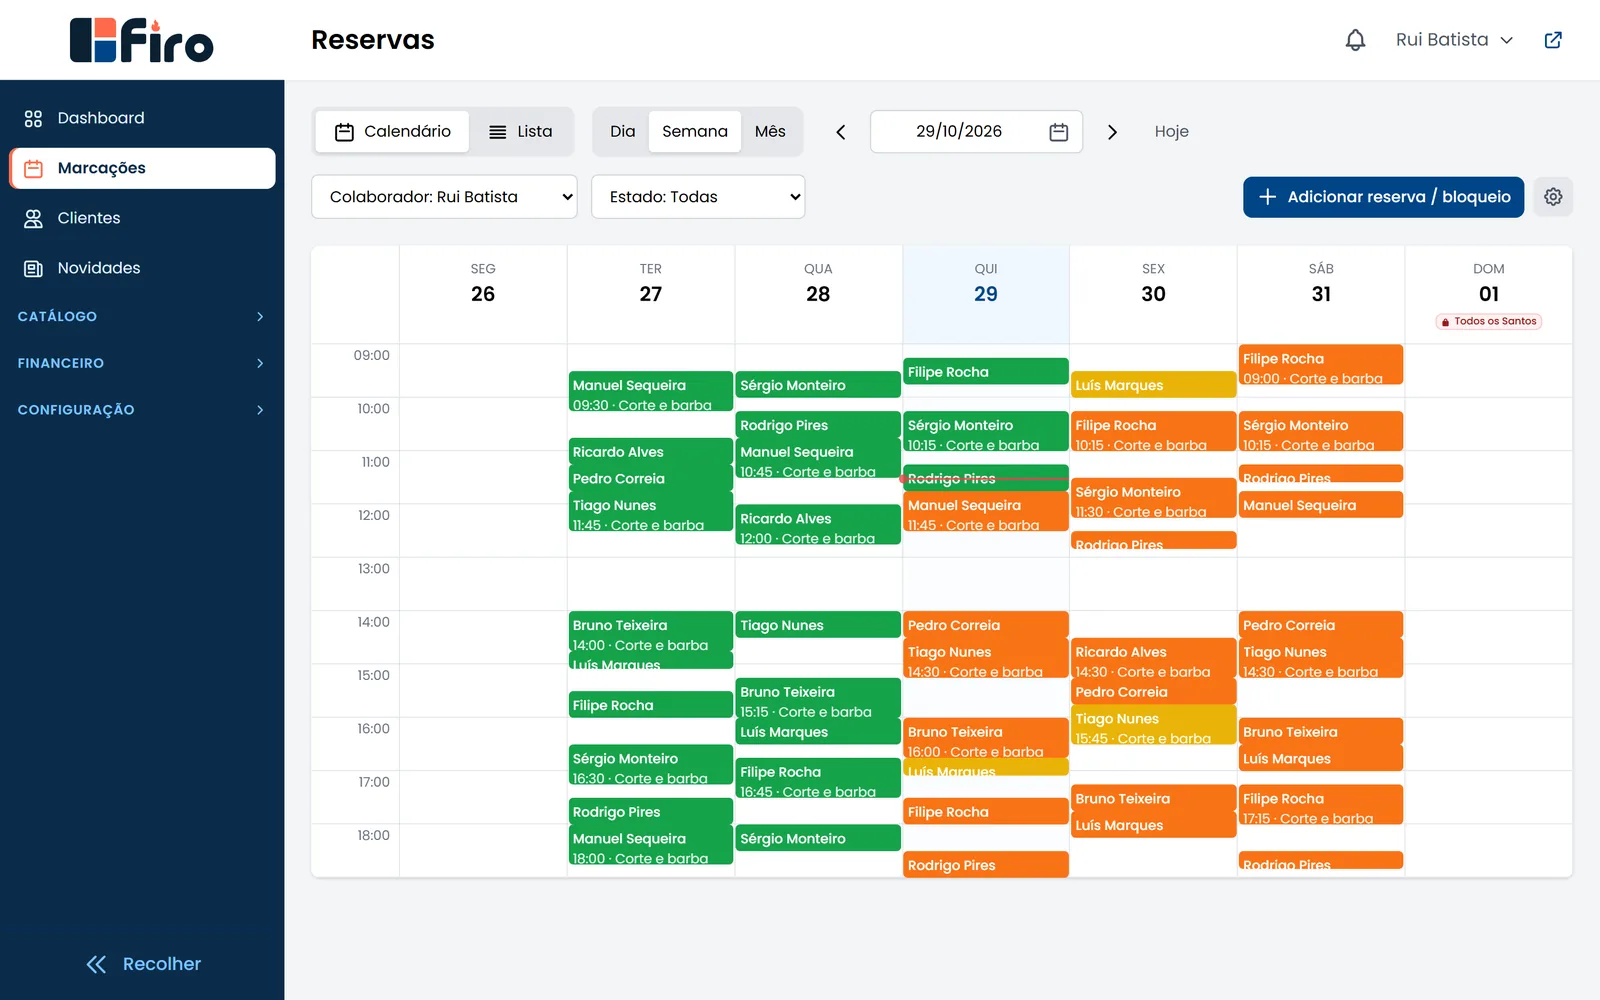Open Ricardo Alves 12:00 booking on Wednesday
This screenshot has width=1600, height=1000.
818,525
